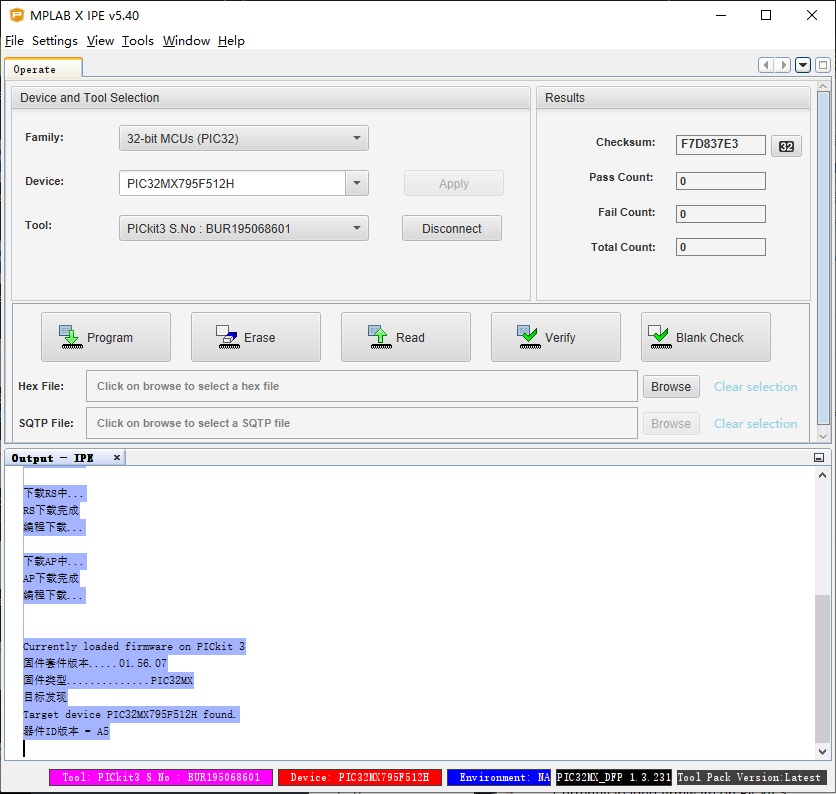This screenshot has height=794, width=836.
Task: Open the Tools menu
Action: [x=138, y=41]
